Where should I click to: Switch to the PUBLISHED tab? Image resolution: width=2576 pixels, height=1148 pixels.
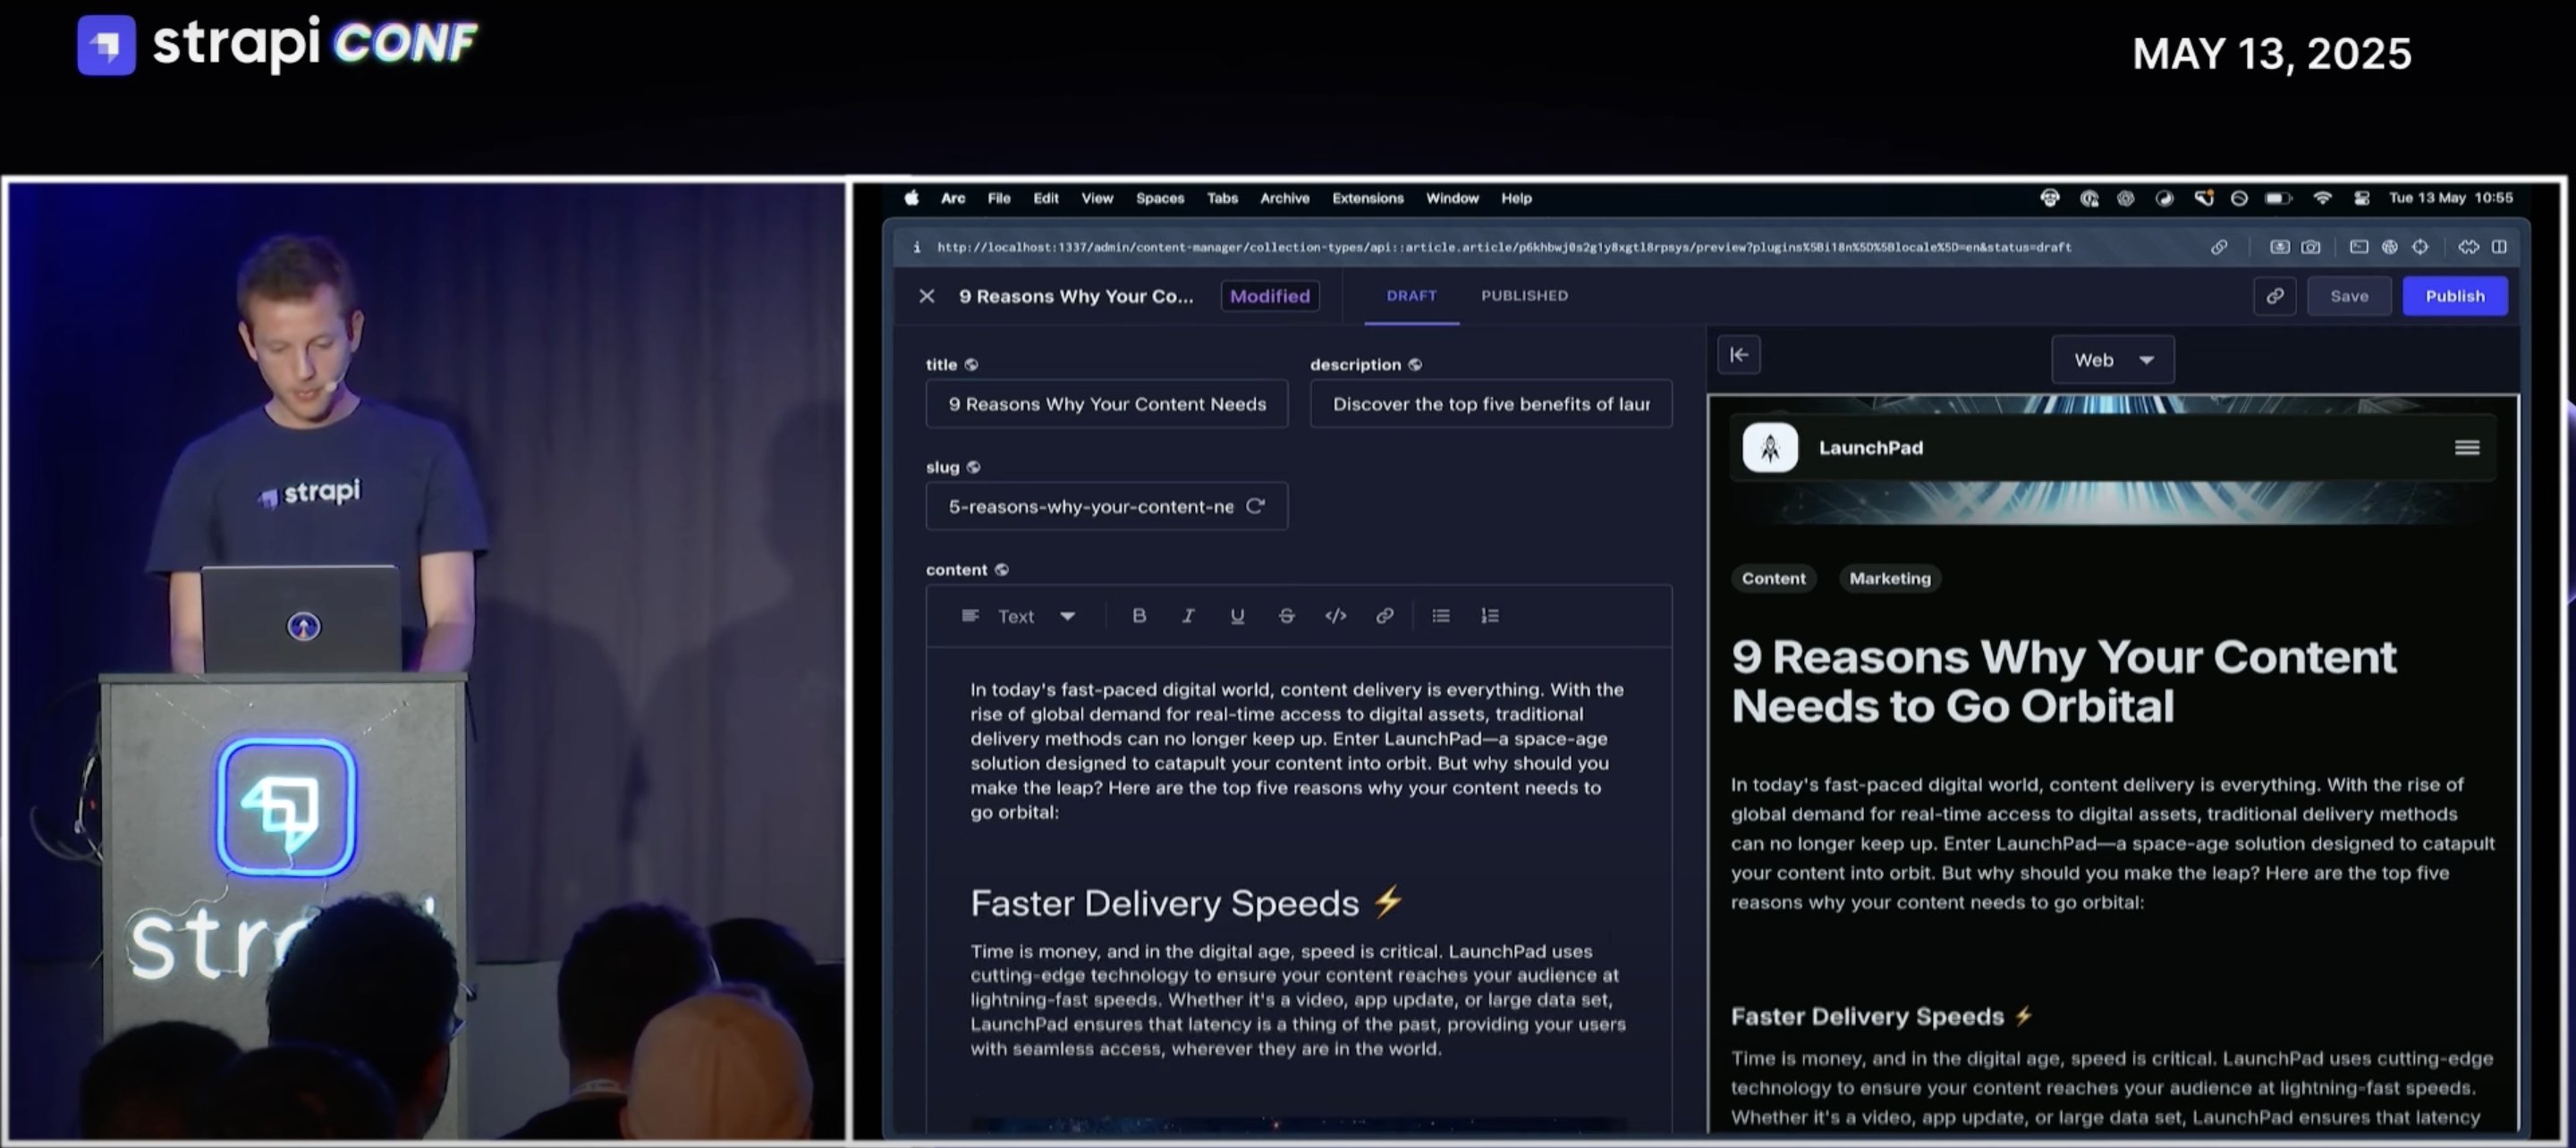point(1525,296)
